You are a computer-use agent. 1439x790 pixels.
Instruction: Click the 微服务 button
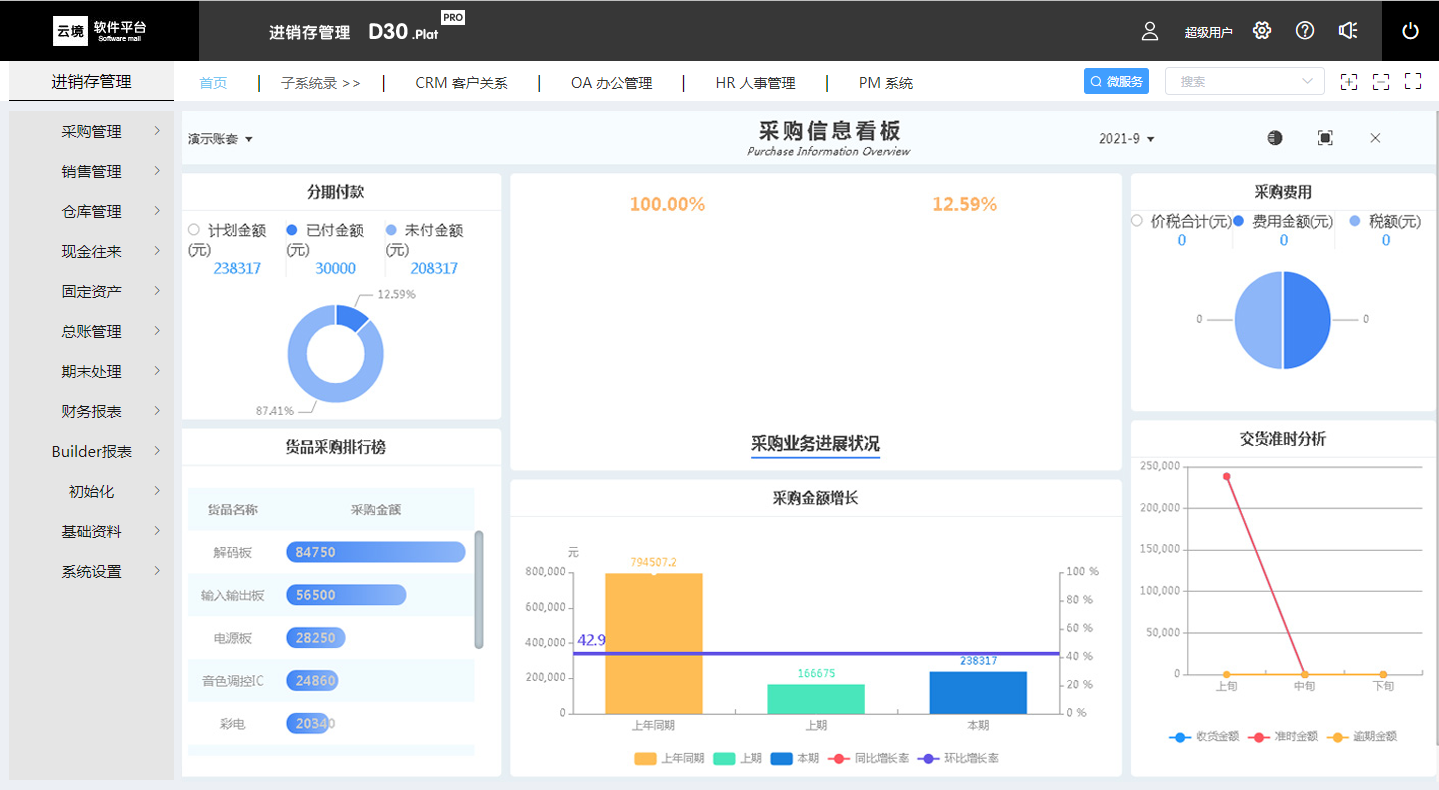pos(1116,82)
